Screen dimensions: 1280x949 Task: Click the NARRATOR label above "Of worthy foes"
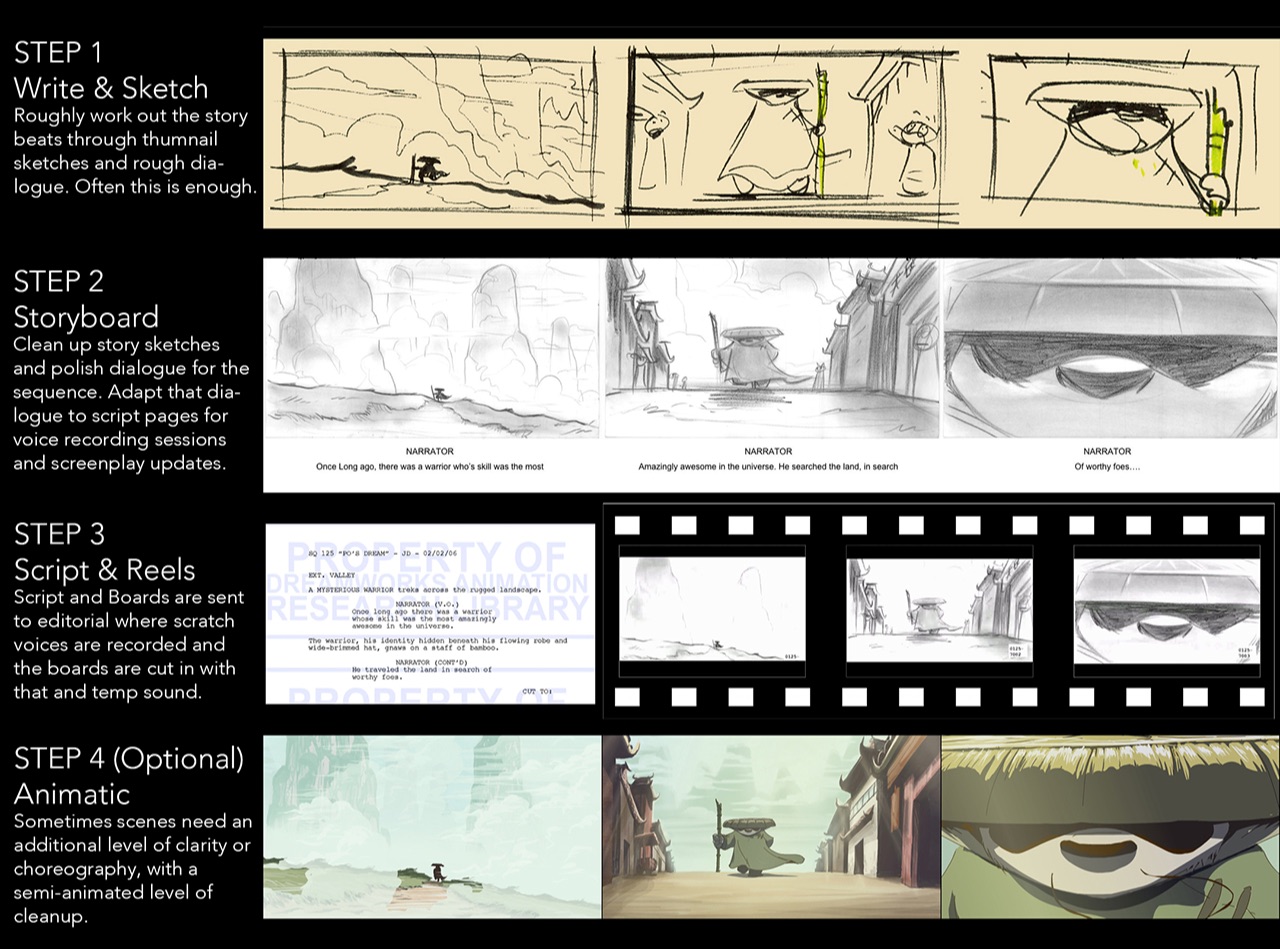click(x=1107, y=452)
